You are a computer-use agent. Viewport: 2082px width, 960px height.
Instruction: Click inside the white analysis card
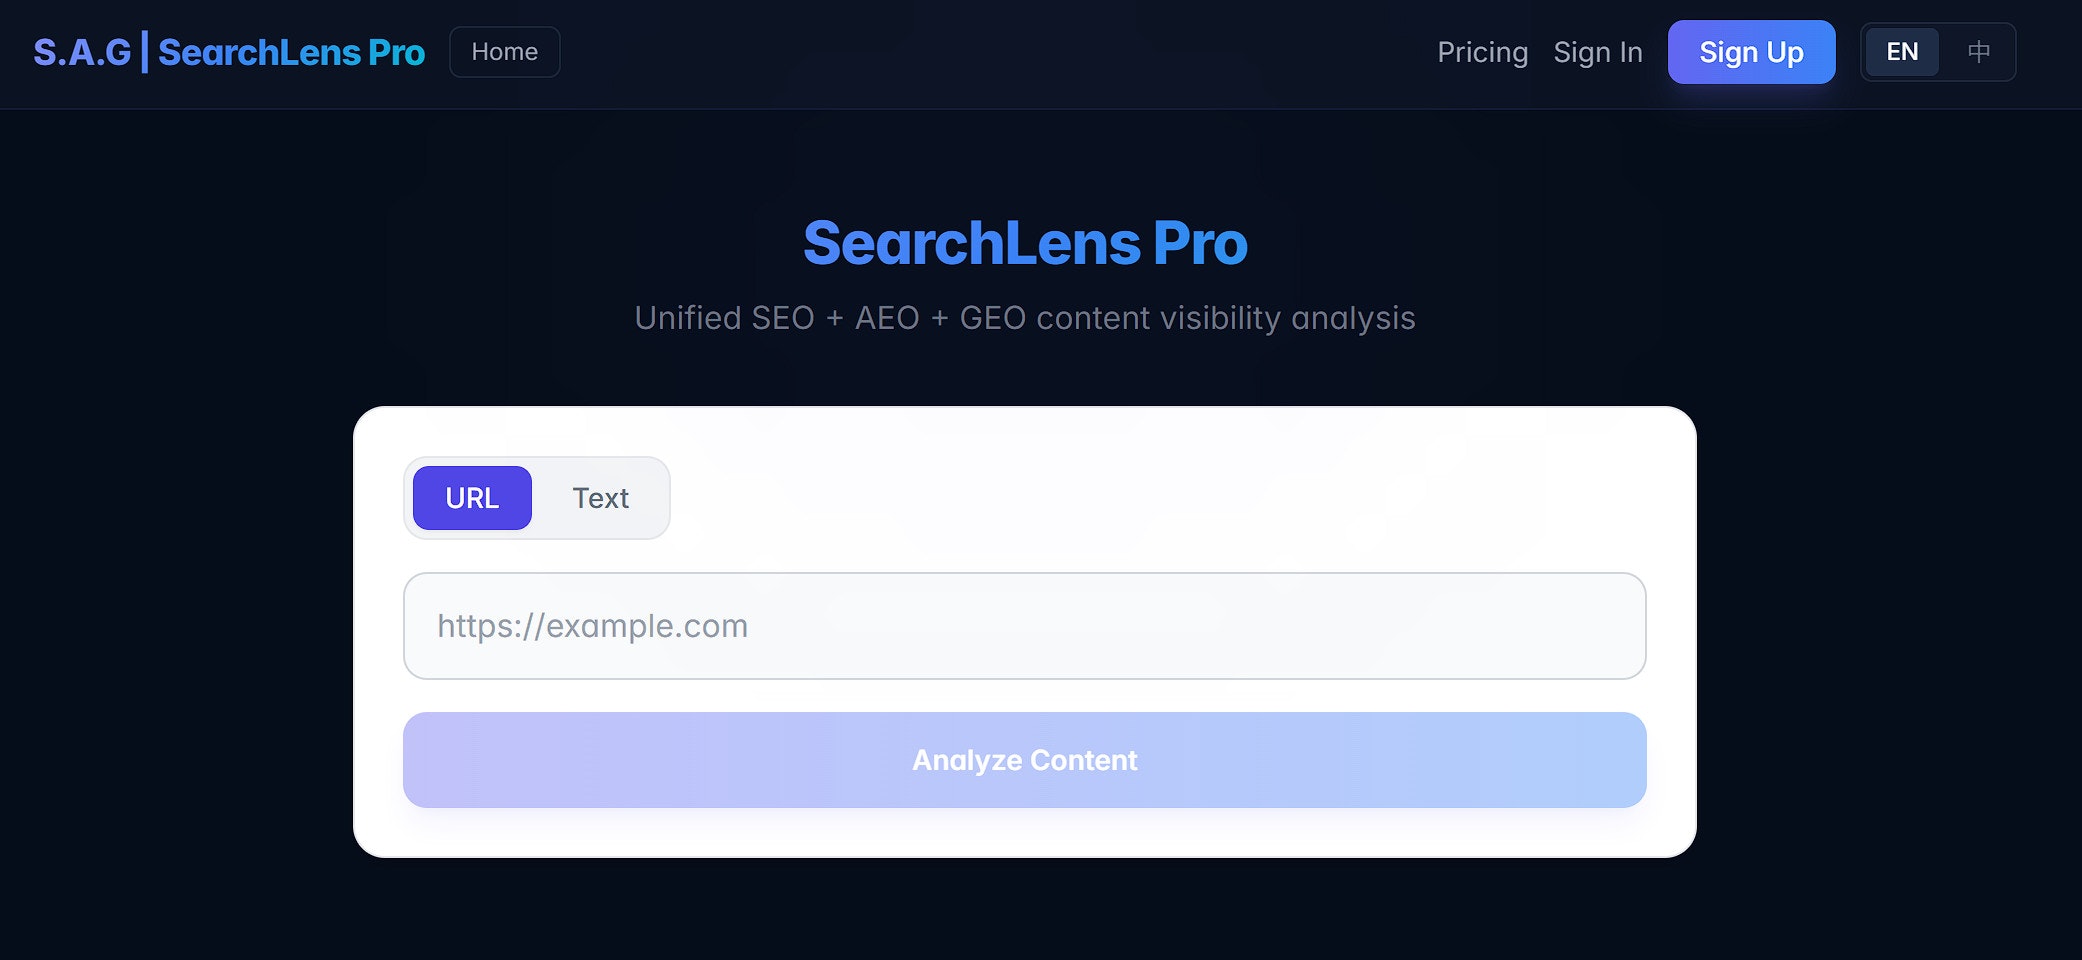[x=1024, y=430]
